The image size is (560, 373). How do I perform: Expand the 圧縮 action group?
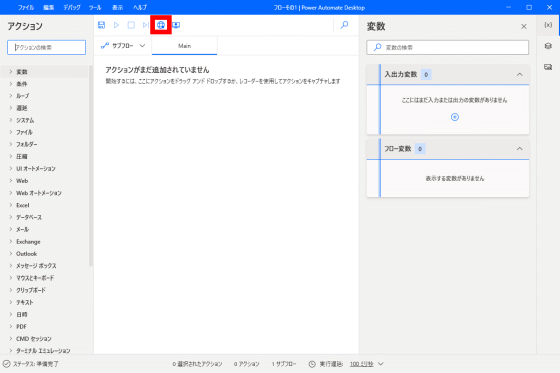(x=11, y=156)
